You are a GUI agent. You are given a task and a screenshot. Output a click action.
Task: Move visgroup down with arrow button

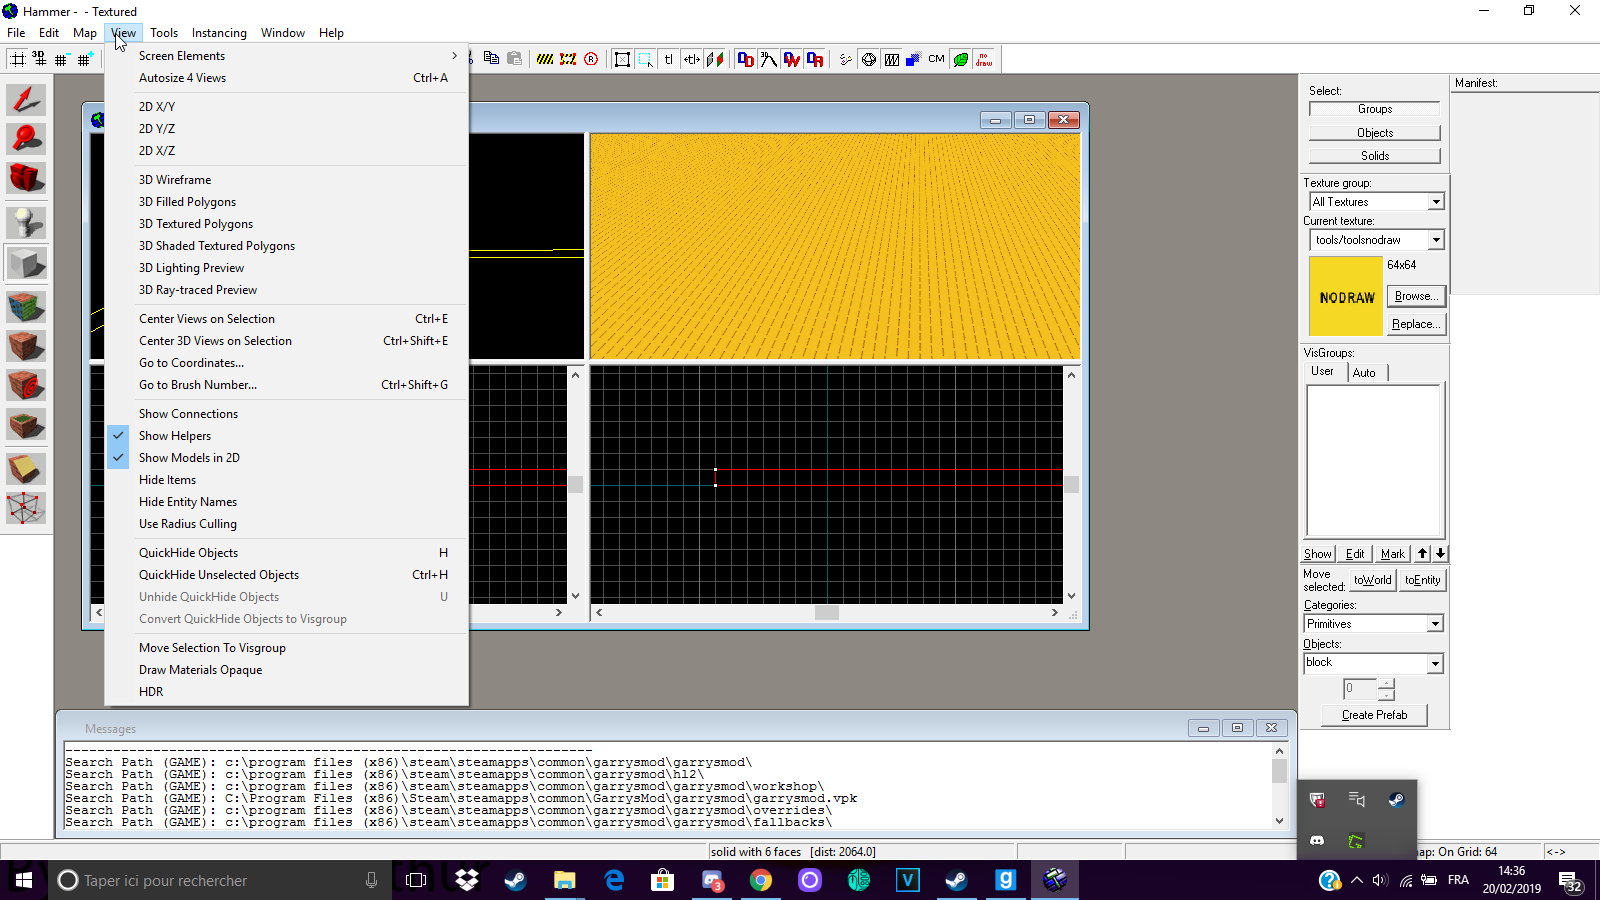tap(1440, 553)
